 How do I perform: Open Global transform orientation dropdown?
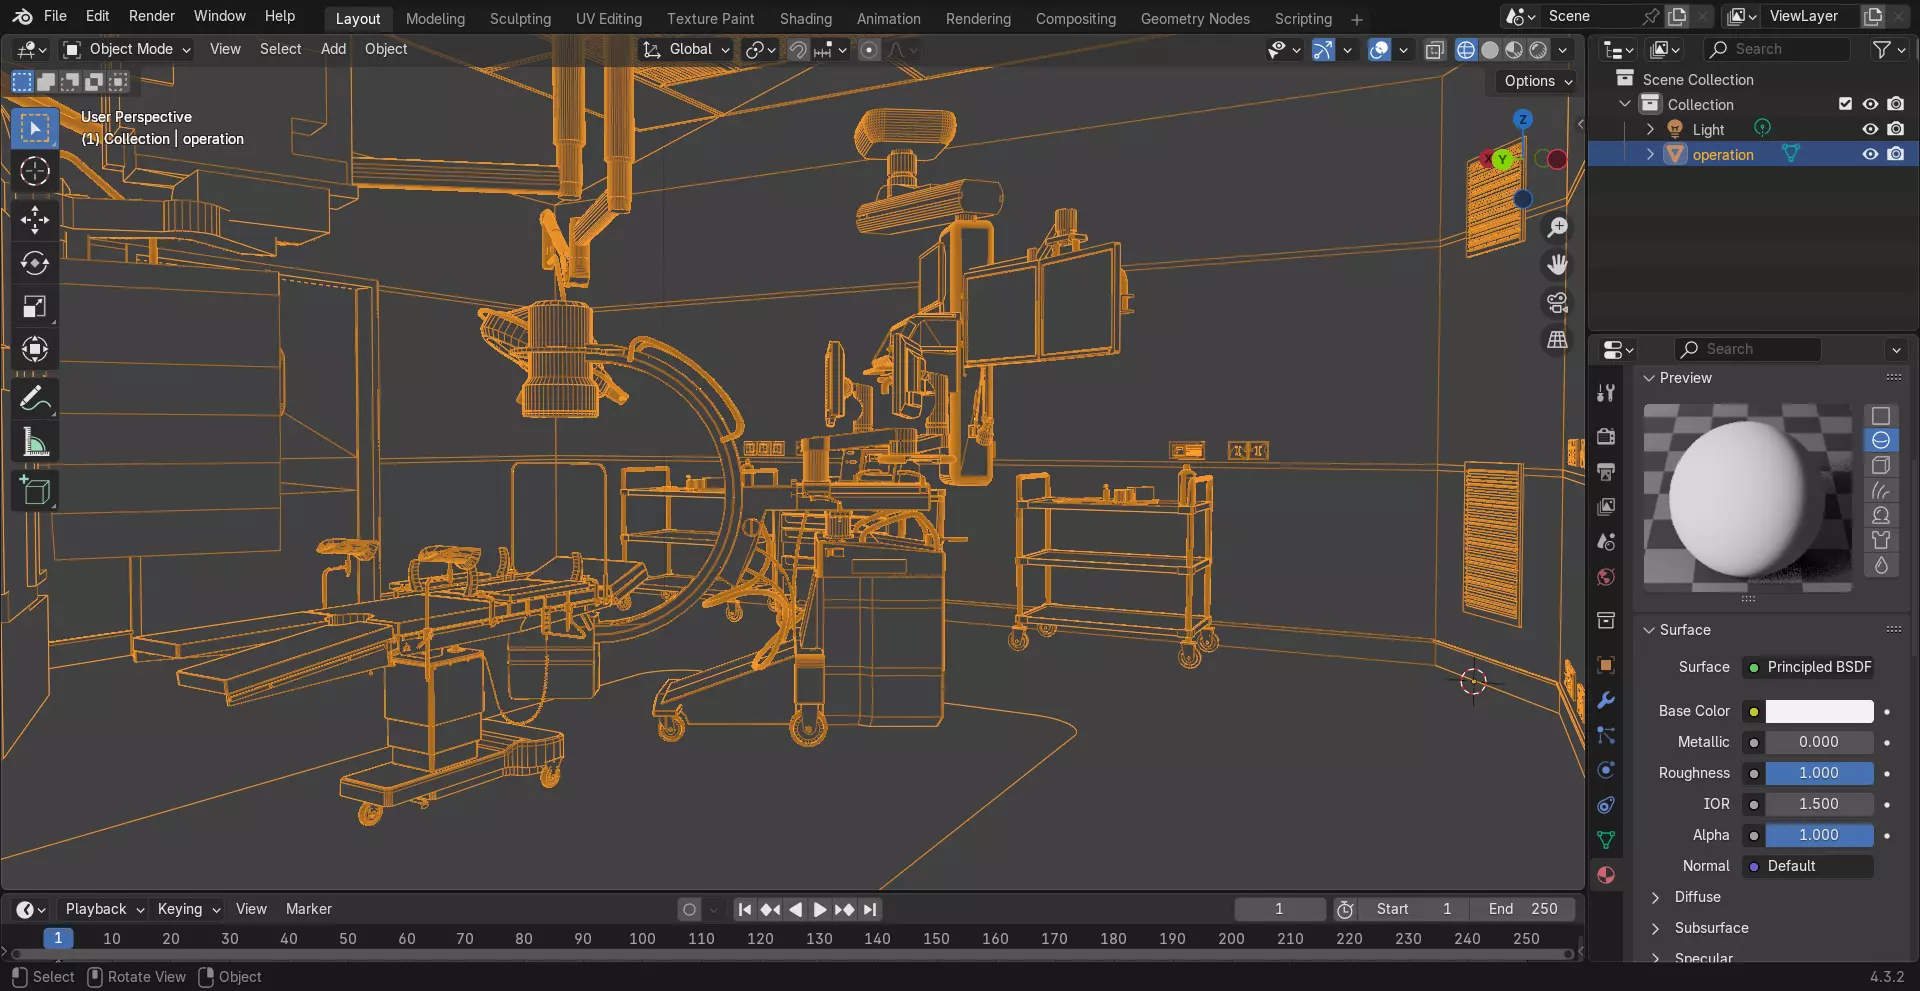(x=686, y=49)
